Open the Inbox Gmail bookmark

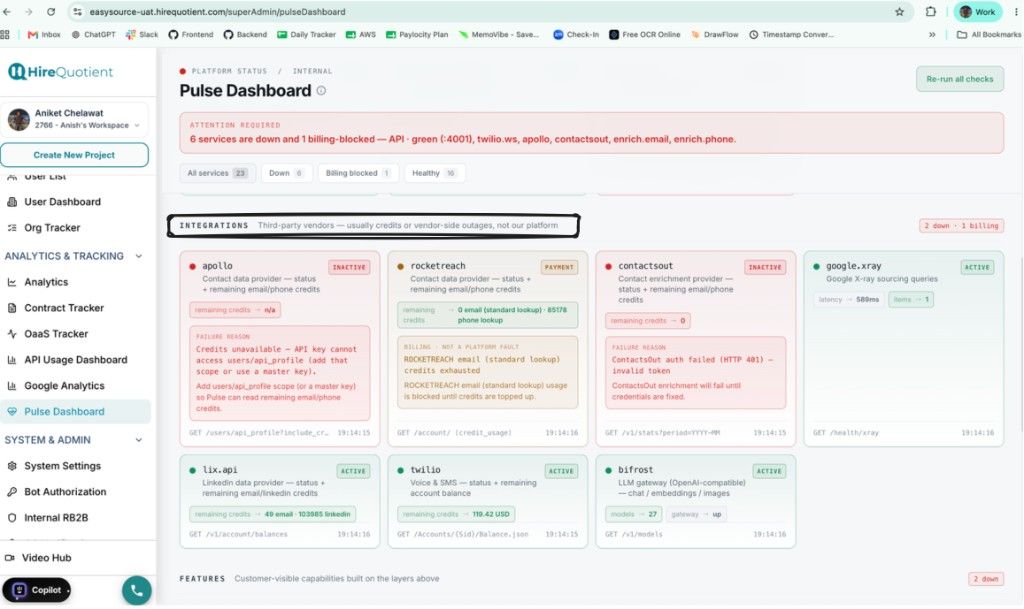pos(44,35)
